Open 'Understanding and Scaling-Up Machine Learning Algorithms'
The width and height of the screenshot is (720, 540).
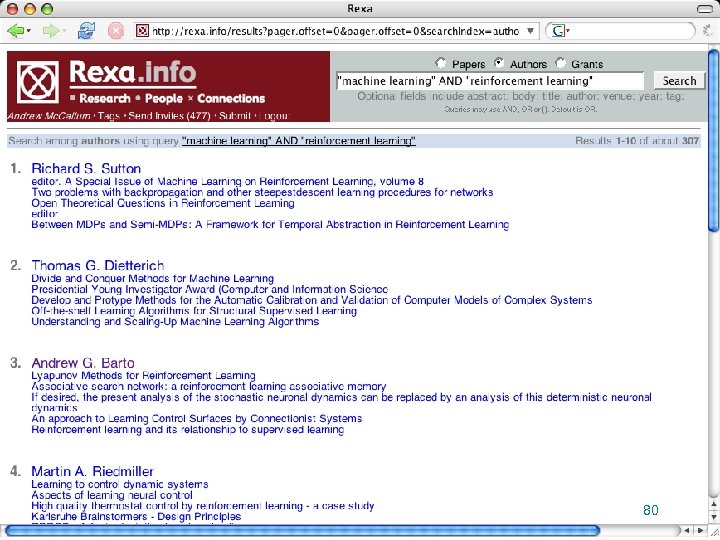pyautogui.click(x=175, y=321)
